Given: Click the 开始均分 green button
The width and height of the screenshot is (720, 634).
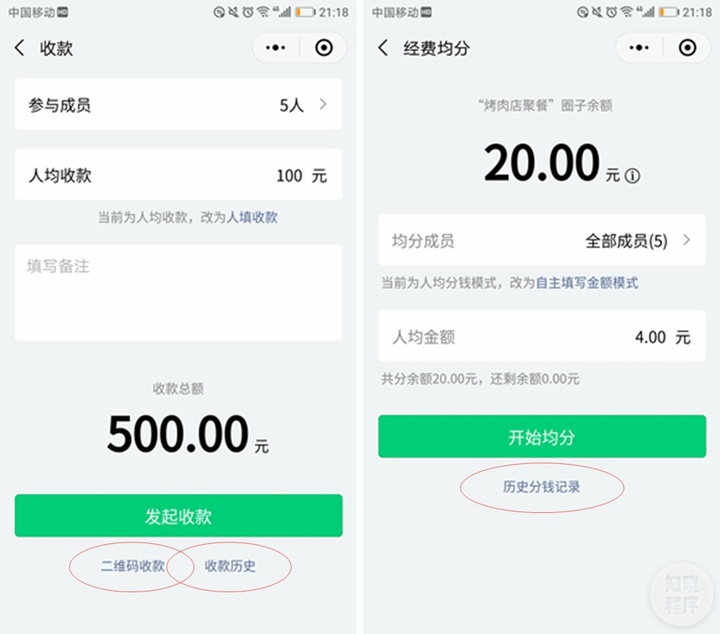Looking at the screenshot, I should point(542,437).
